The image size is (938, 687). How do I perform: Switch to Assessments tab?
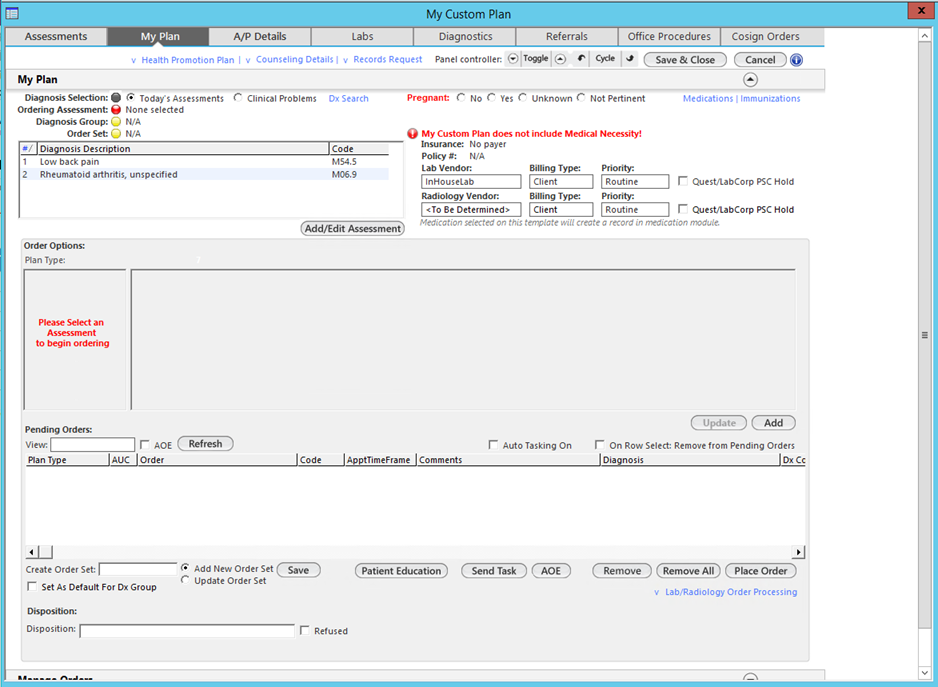tap(56, 37)
